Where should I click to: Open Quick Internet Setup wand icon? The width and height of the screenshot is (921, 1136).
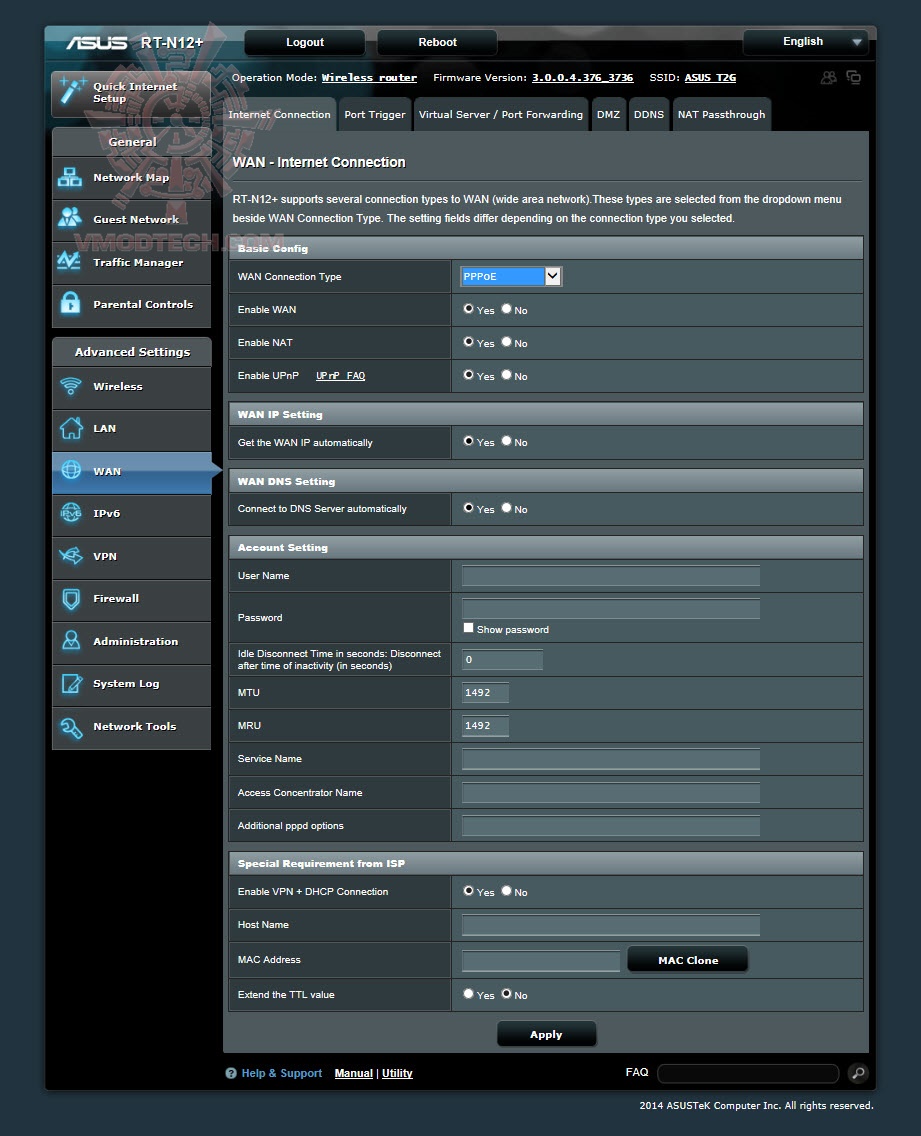click(72, 91)
